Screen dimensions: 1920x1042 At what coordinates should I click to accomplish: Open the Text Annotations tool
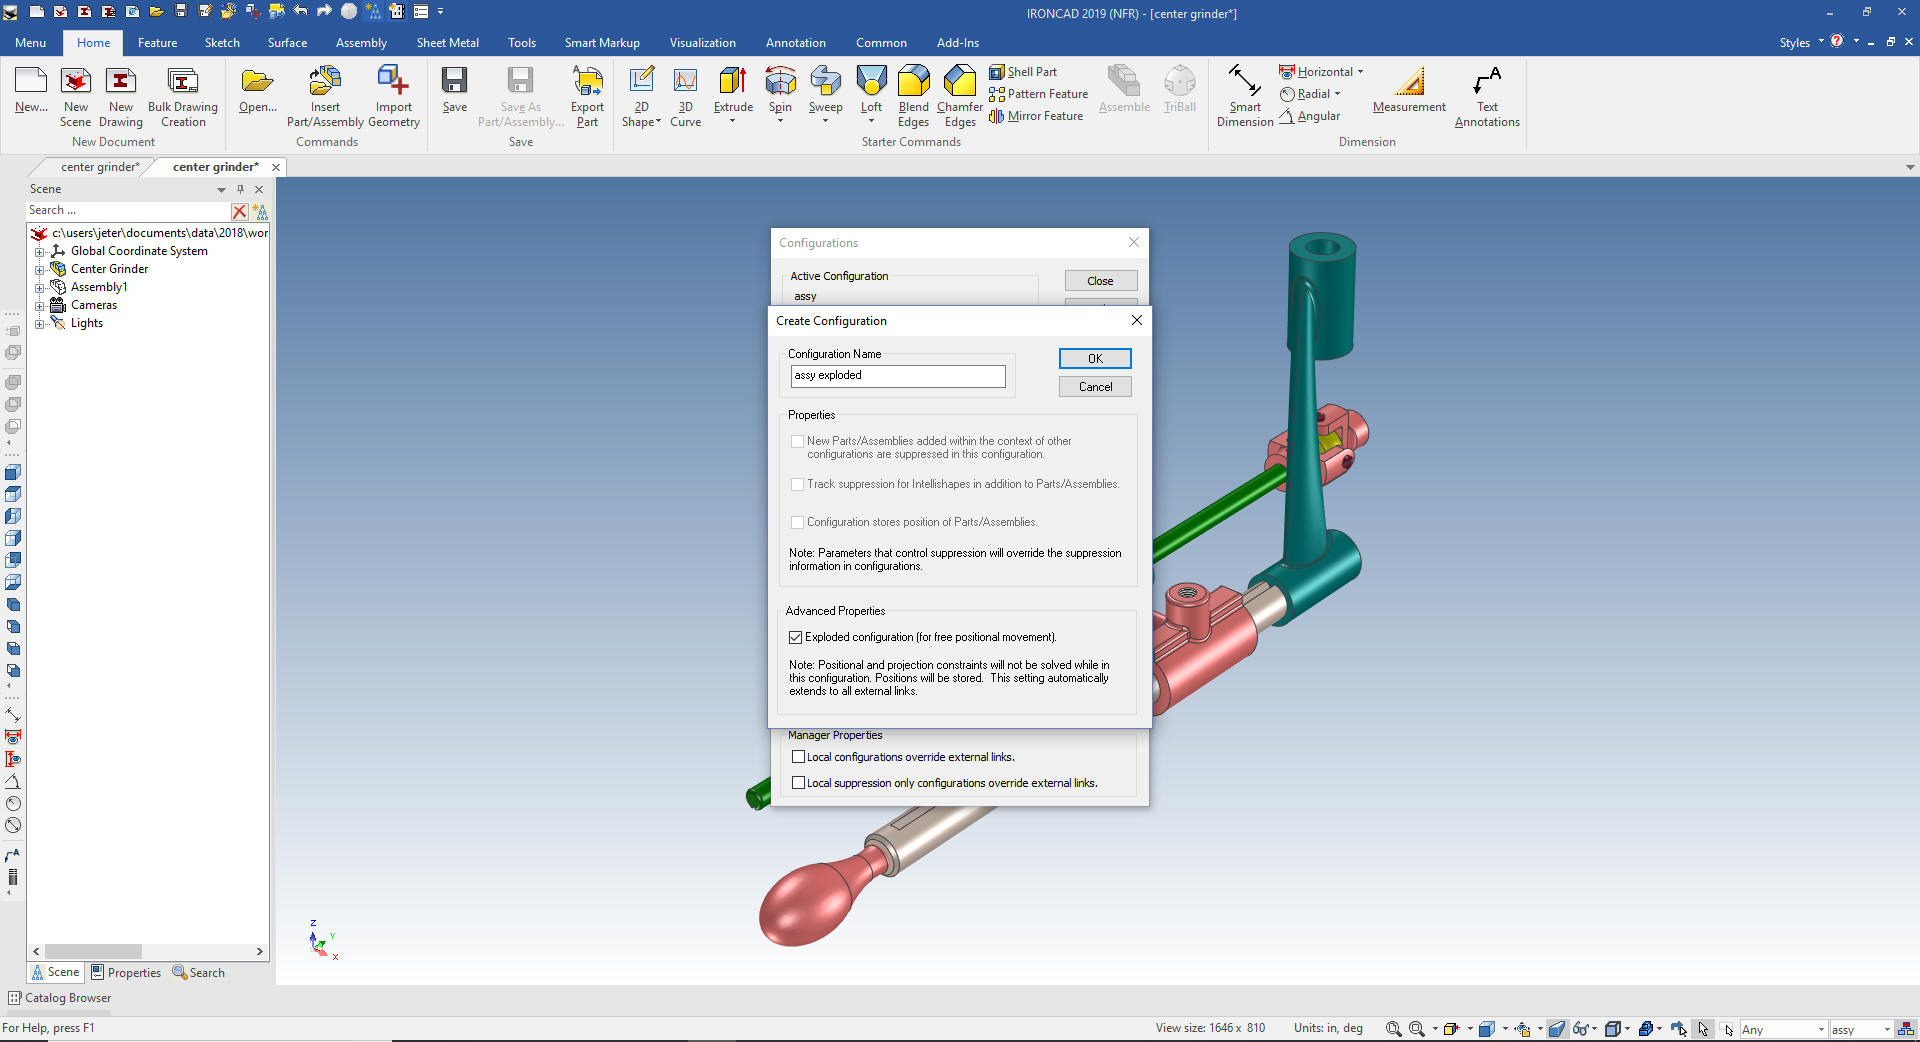[1486, 82]
